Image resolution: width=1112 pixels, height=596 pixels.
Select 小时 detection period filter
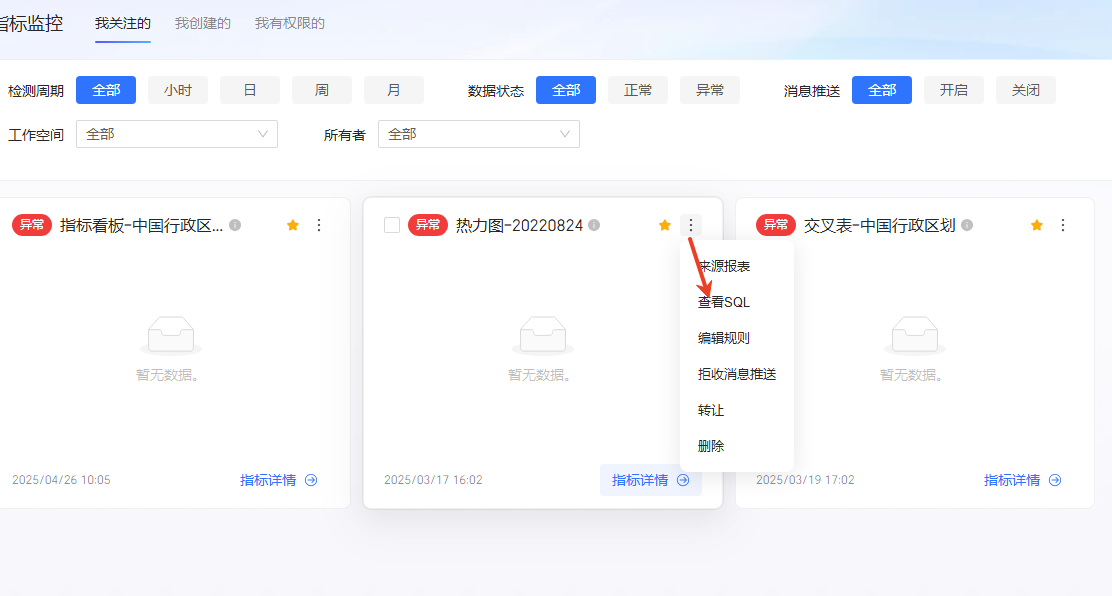click(178, 90)
